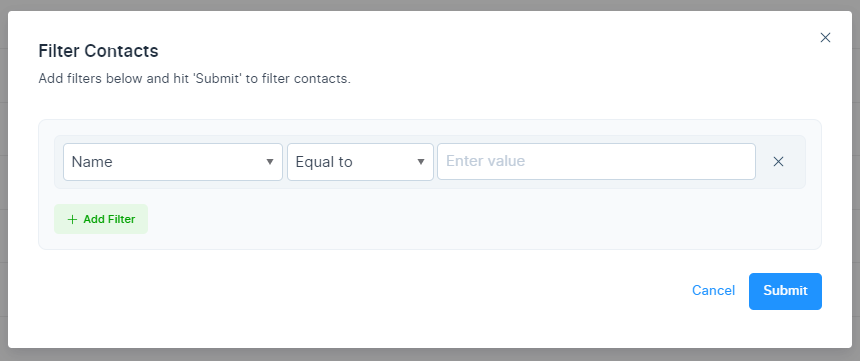
Task: Select the 'Name' text in the field dropdown
Action: pos(92,162)
